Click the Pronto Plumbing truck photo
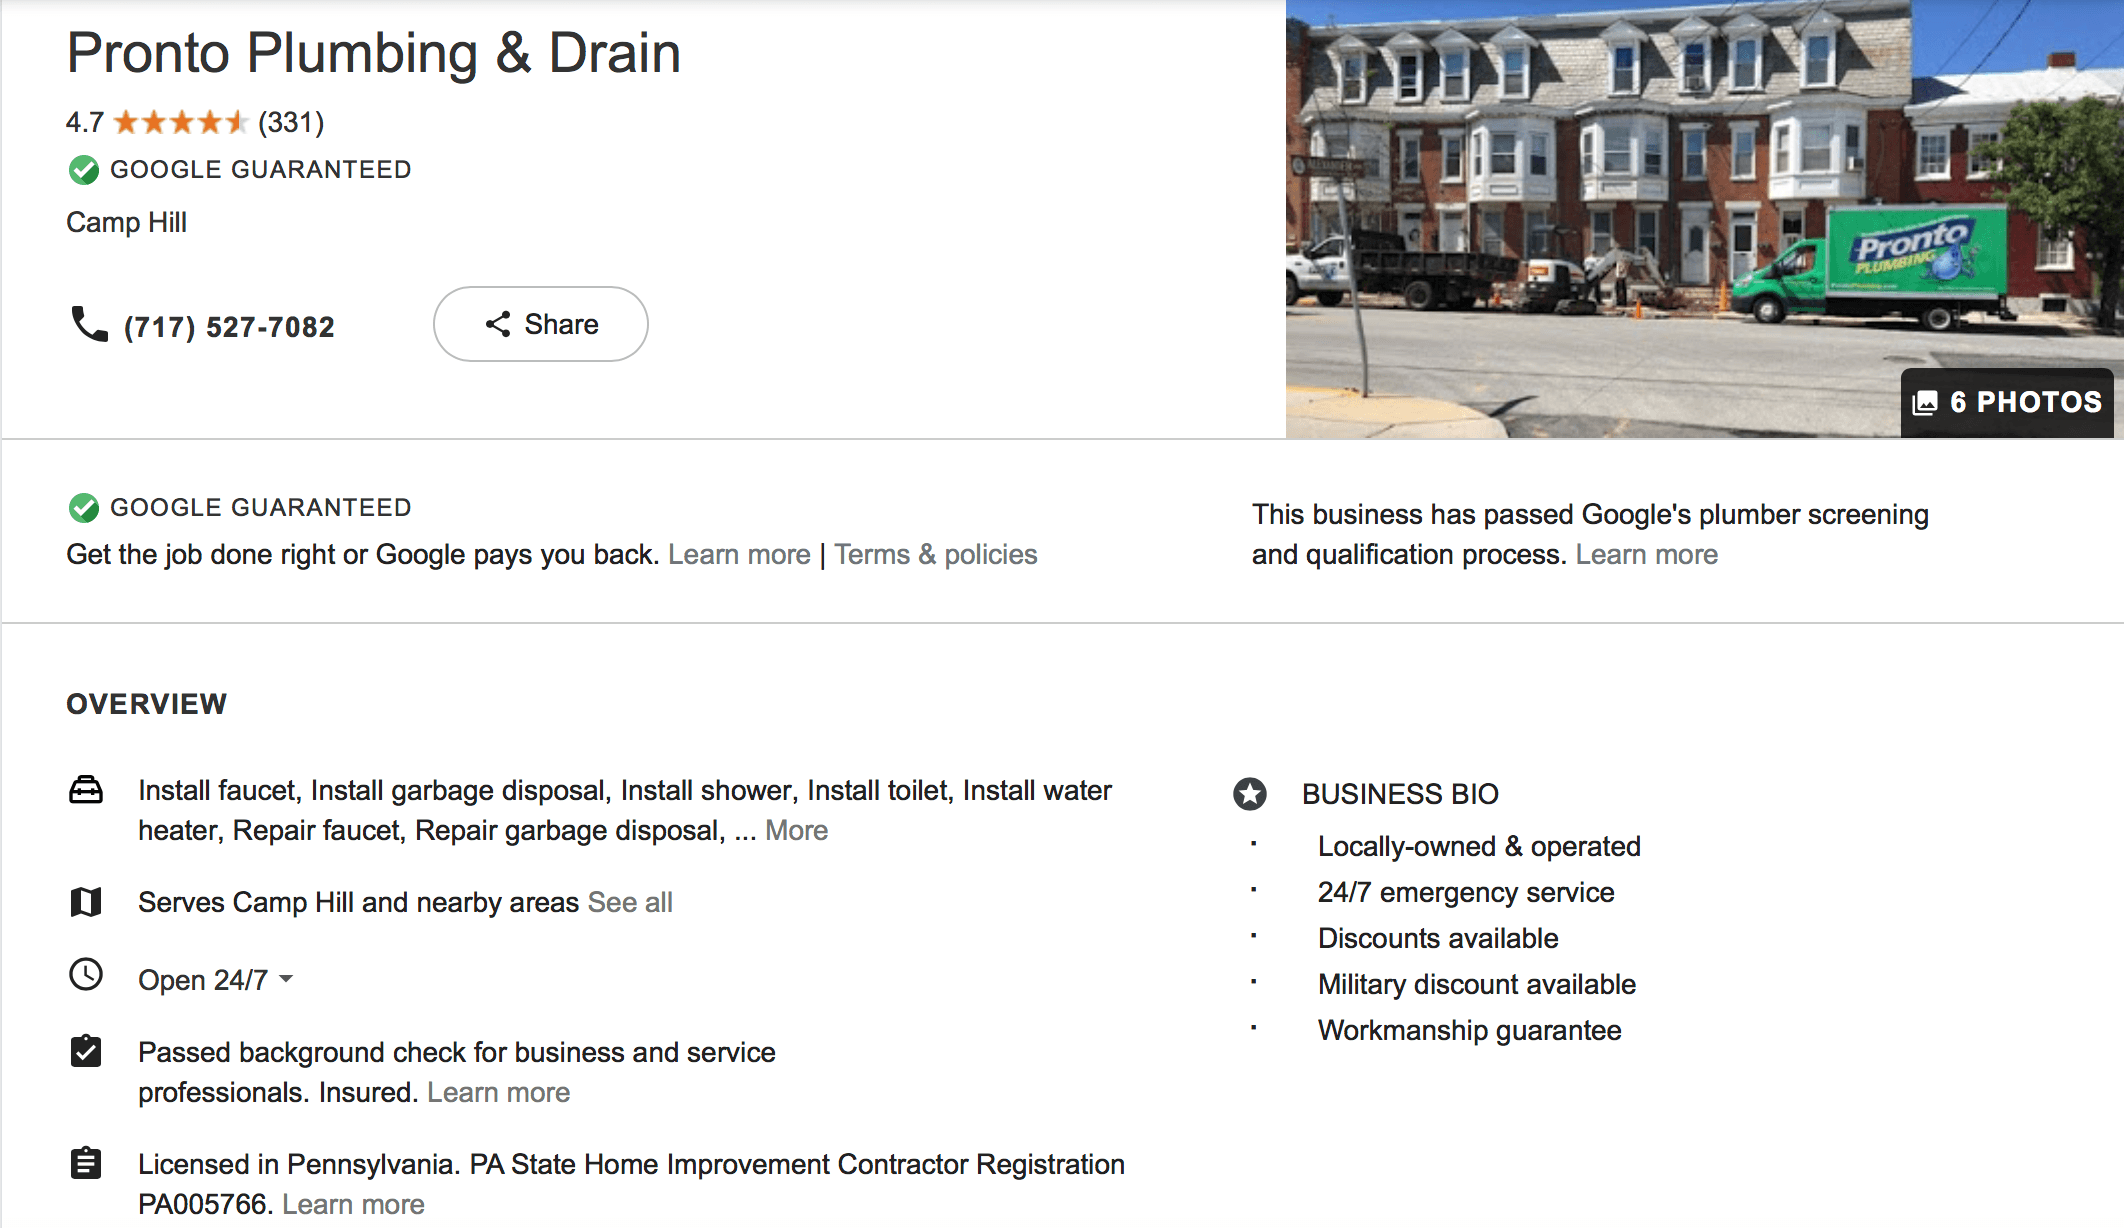The height and width of the screenshot is (1228, 2124). coord(1704,219)
